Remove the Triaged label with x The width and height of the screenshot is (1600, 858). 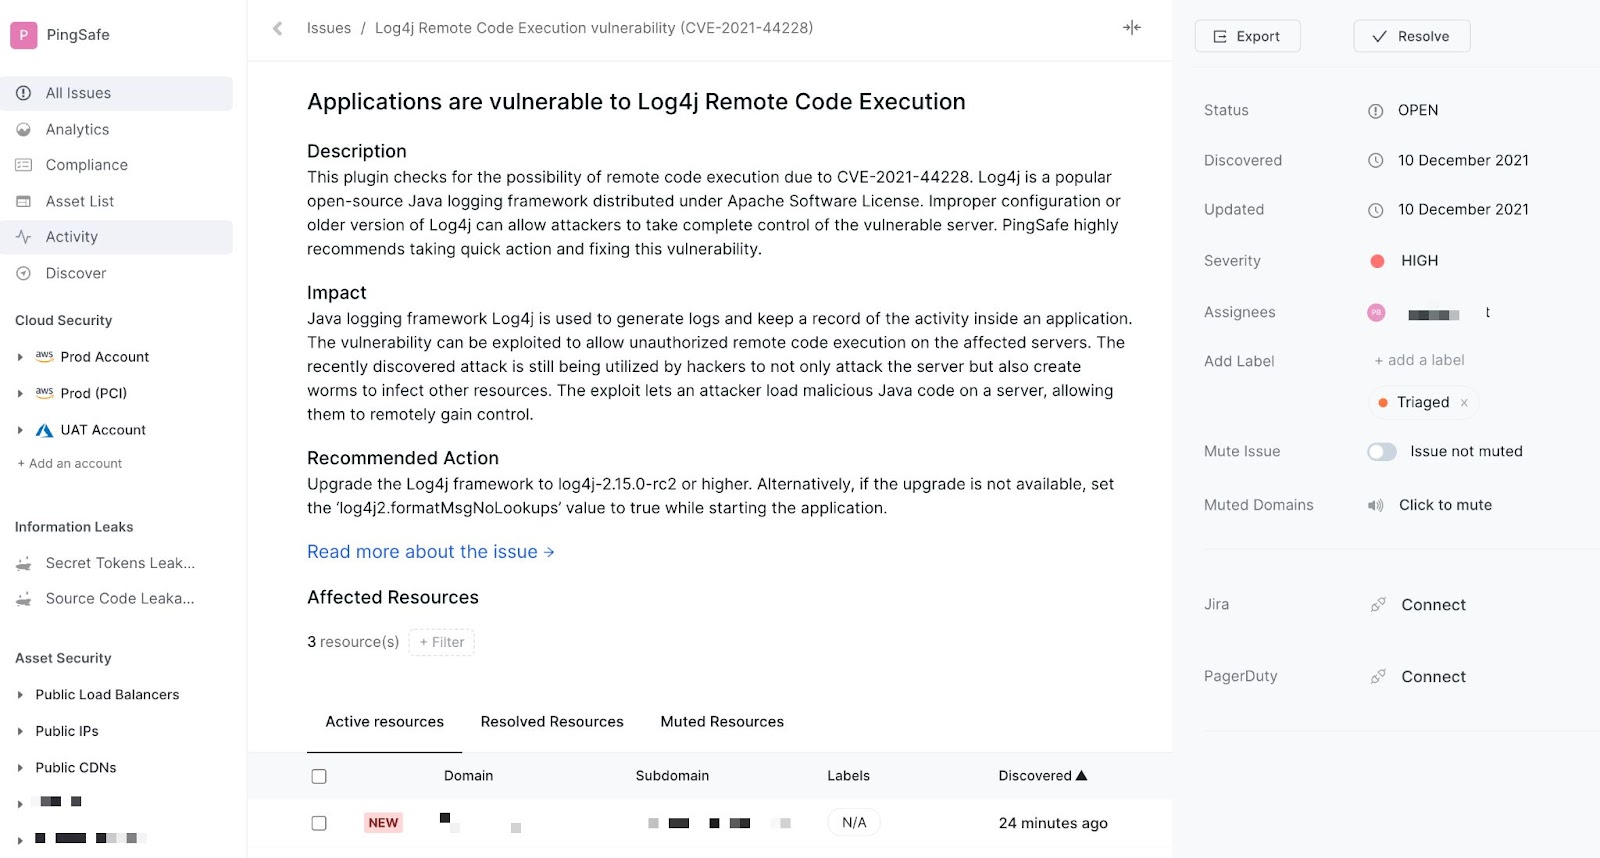[x=1464, y=403]
